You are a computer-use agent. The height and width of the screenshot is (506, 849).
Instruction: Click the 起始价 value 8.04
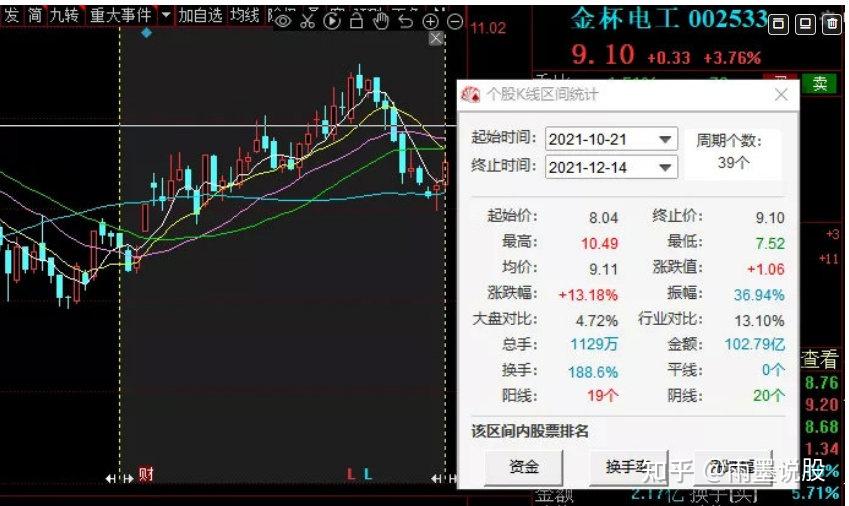coord(604,218)
